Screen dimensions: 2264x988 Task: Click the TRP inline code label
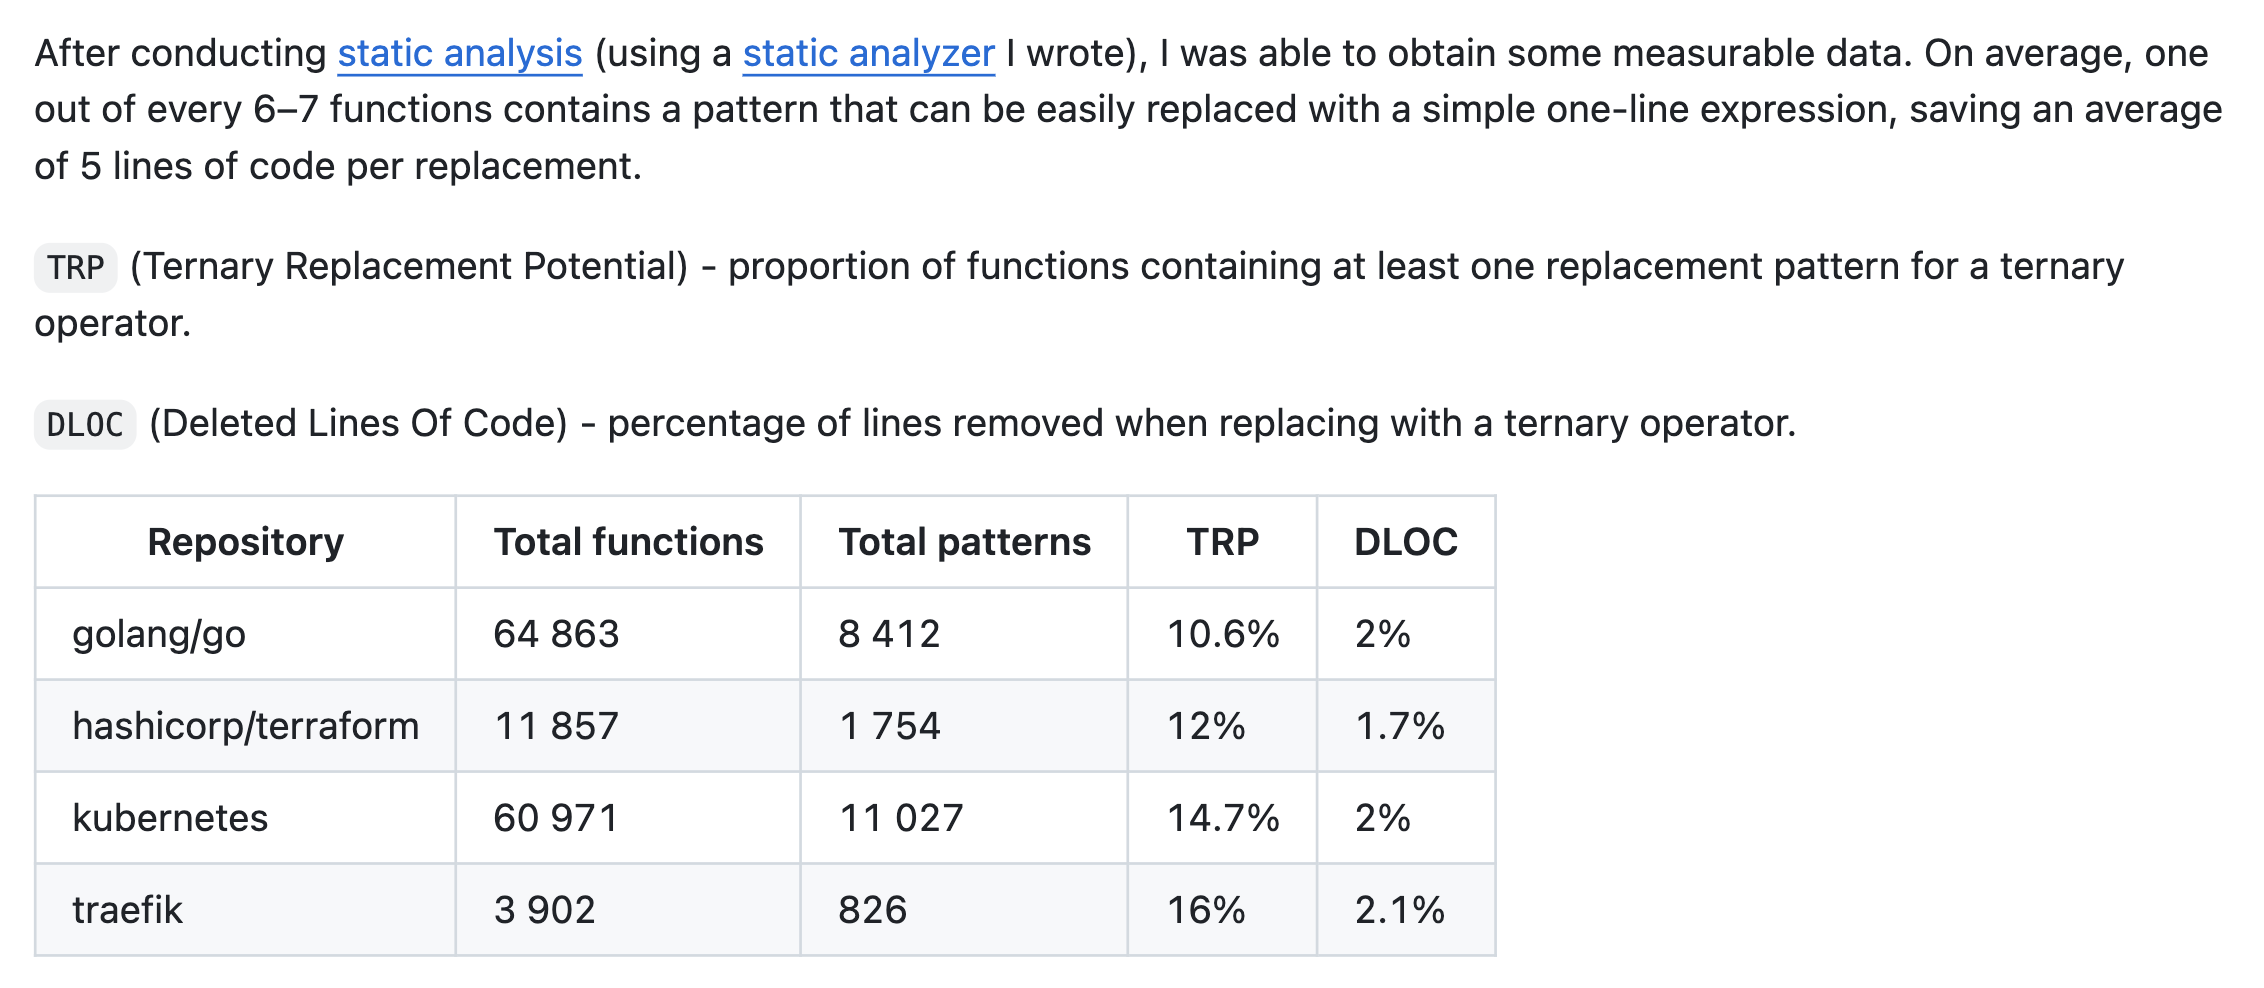(76, 268)
